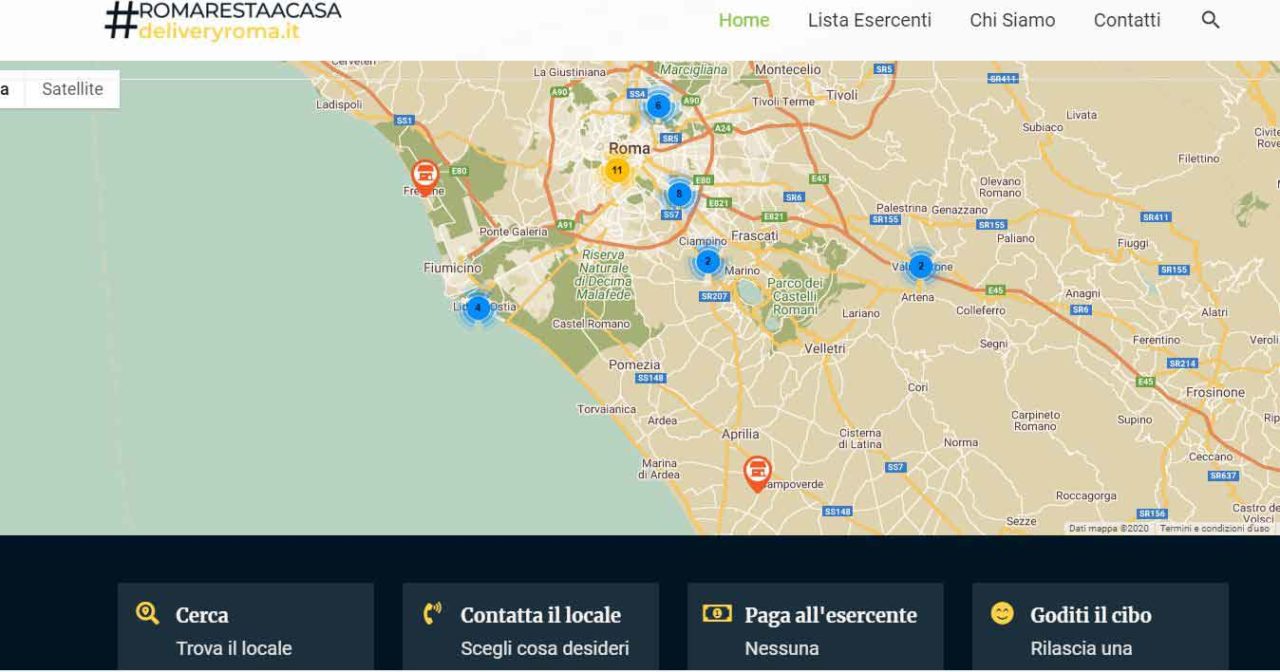Click the phone icon beside Contatta il locale
This screenshot has height=672, width=1280.
[432, 614]
